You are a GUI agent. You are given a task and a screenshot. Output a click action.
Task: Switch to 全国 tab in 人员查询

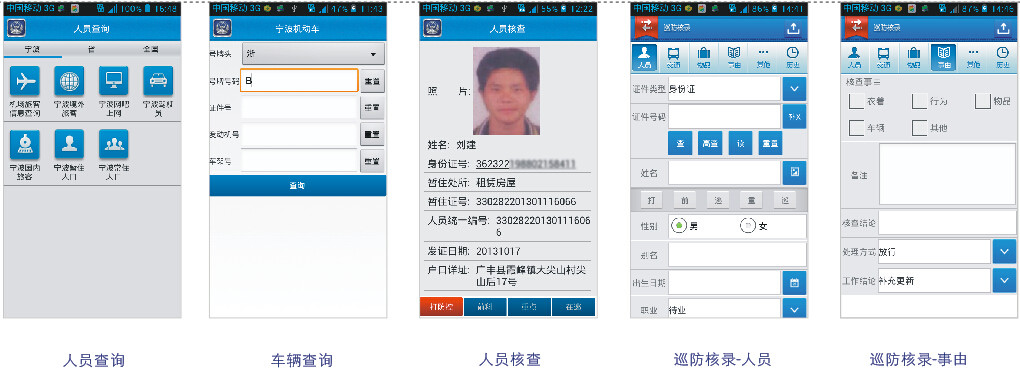click(x=150, y=50)
